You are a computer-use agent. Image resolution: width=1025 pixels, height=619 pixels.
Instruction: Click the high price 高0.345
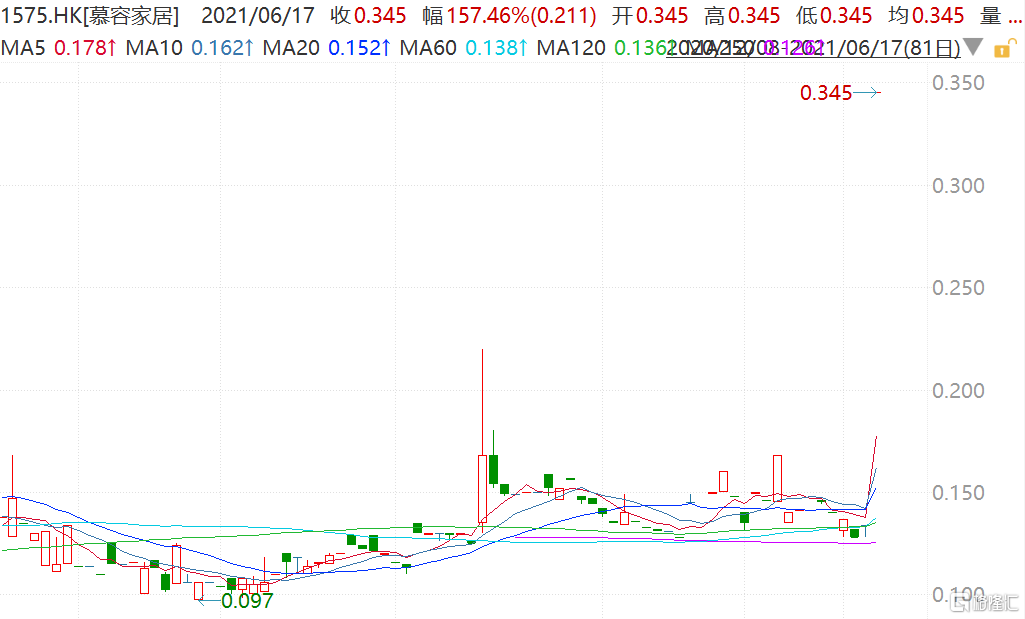[742, 16]
